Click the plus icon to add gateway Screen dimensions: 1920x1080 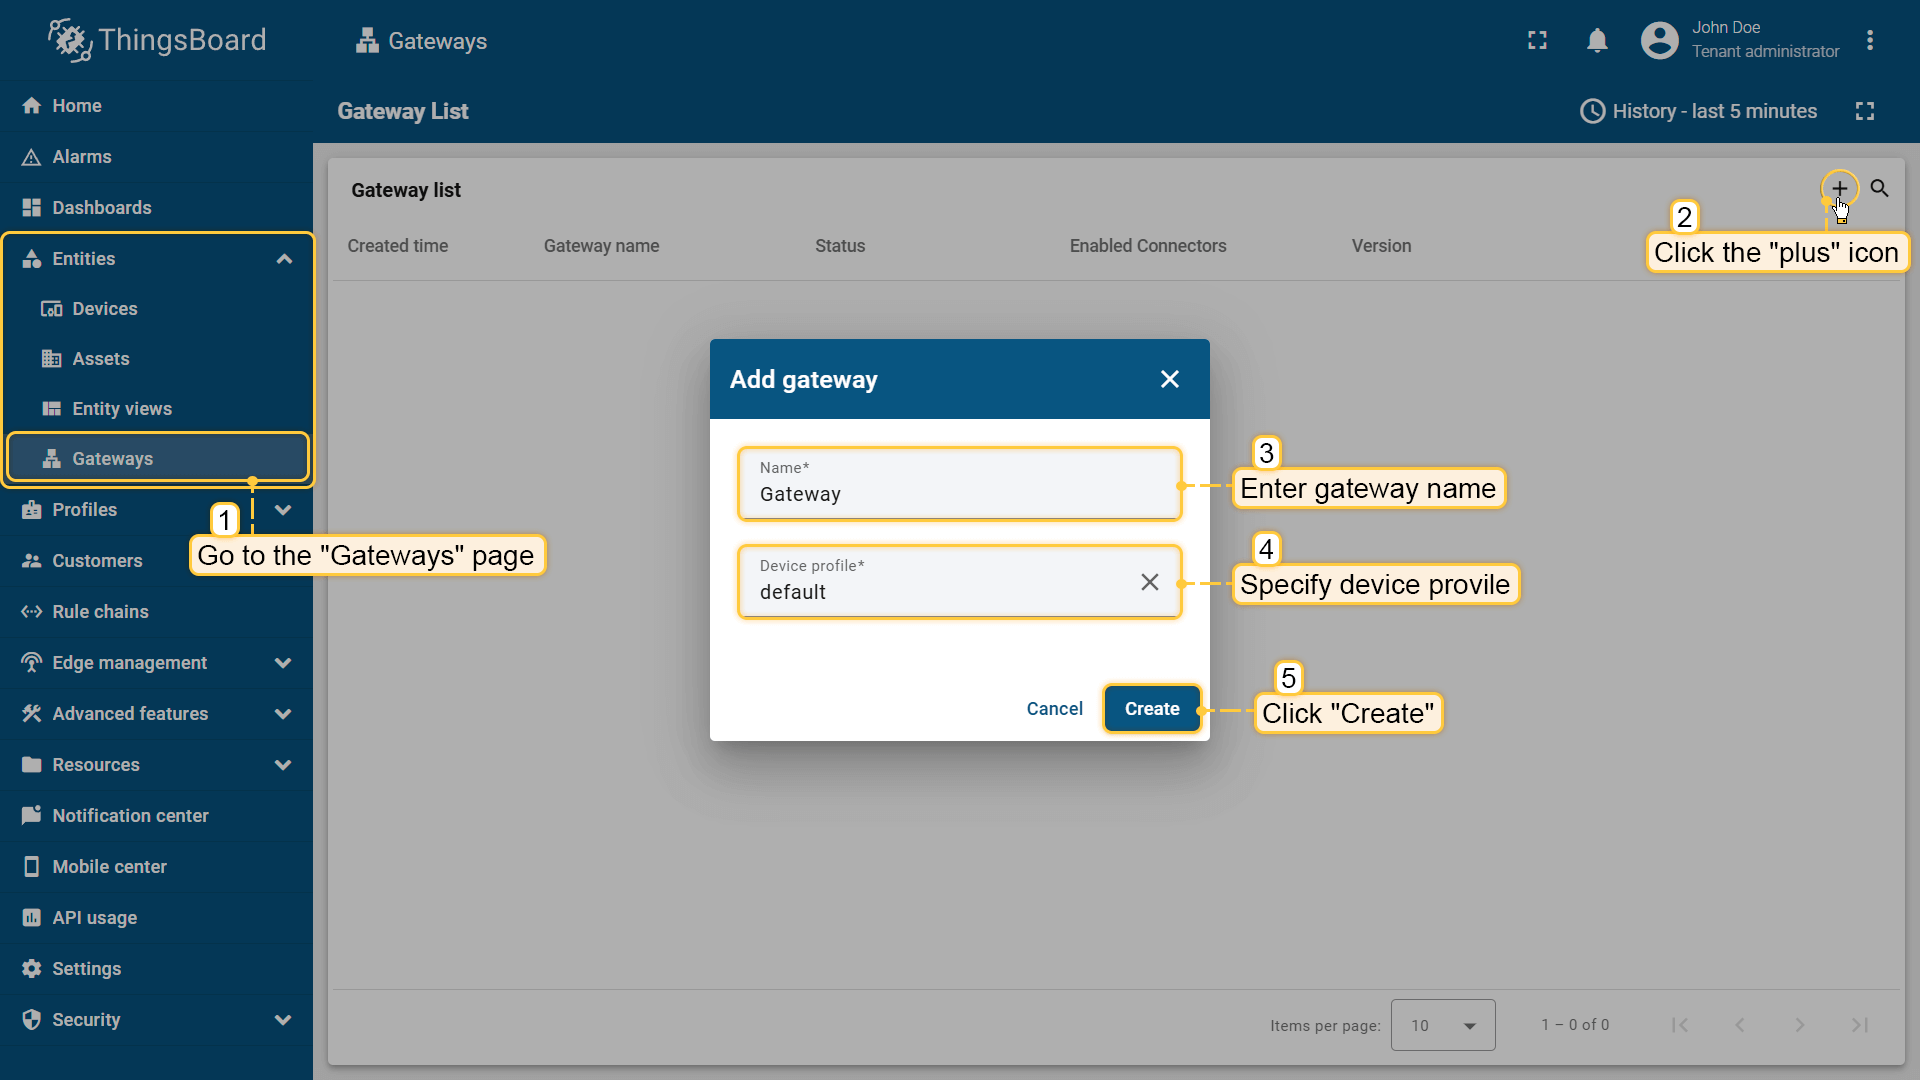[1839, 188]
